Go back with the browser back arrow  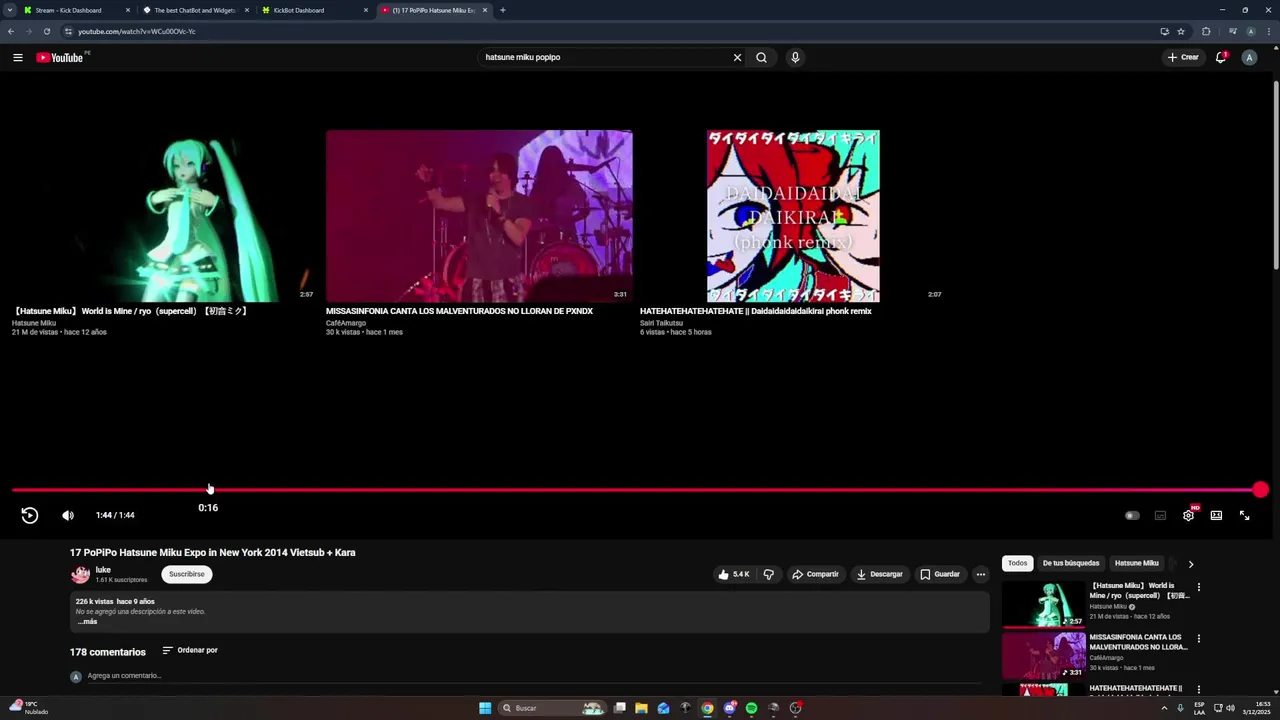(x=11, y=31)
